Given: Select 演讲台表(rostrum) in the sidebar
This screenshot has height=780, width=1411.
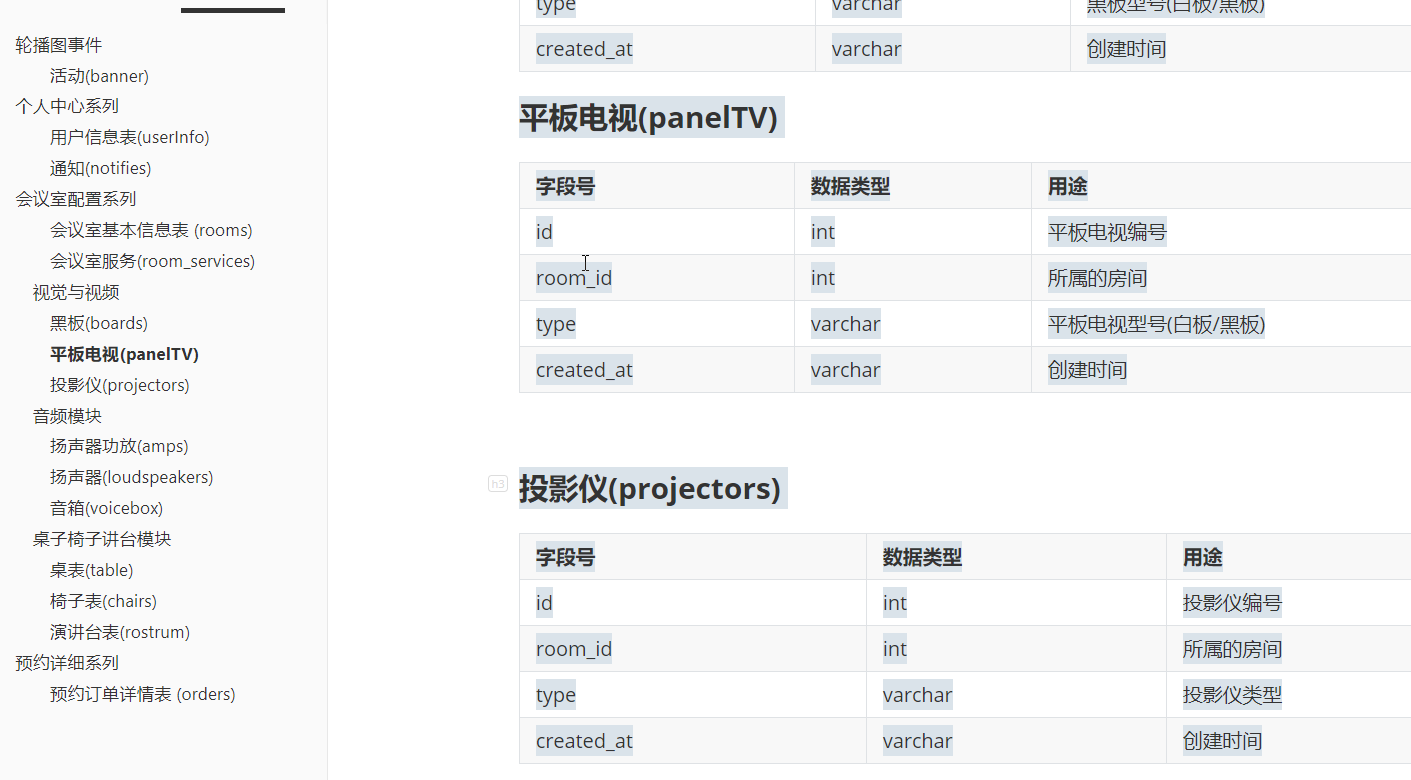Looking at the screenshot, I should click(x=118, y=631).
